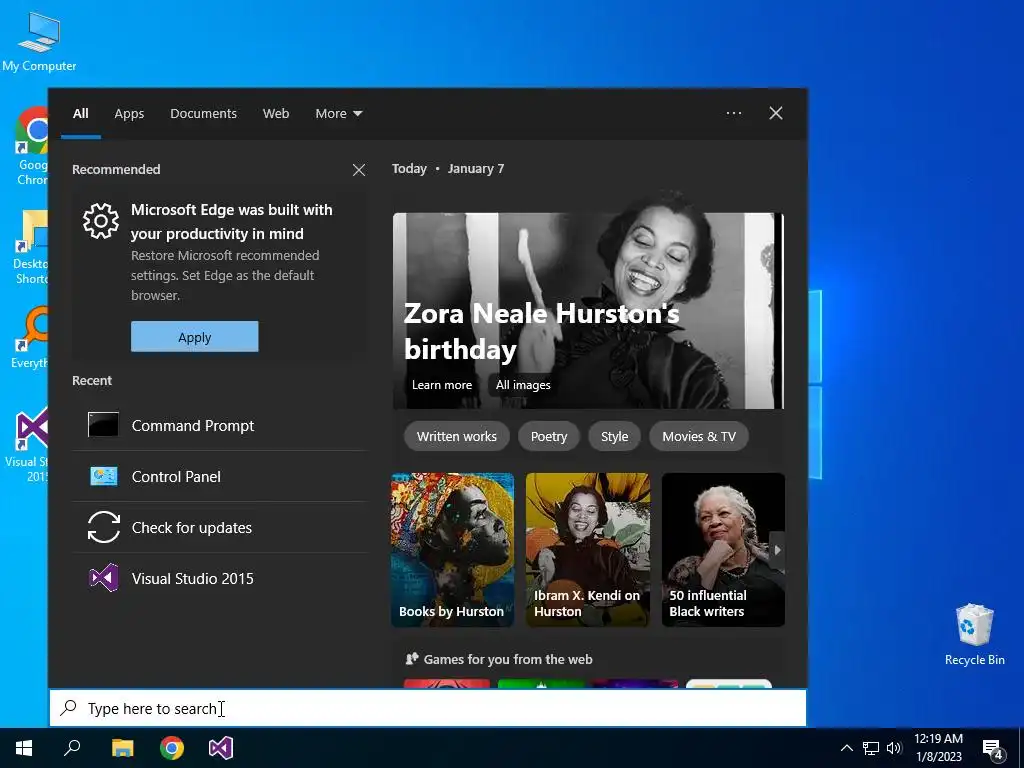The image size is (1024, 768).
Task: Open Check for updates from Recent
Action: click(x=219, y=527)
